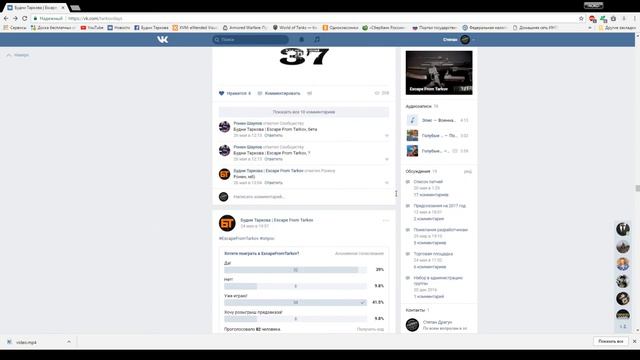The height and width of the screenshot is (360, 640).
Task: Click the browser Forward arrow
Action: [x=15, y=18]
